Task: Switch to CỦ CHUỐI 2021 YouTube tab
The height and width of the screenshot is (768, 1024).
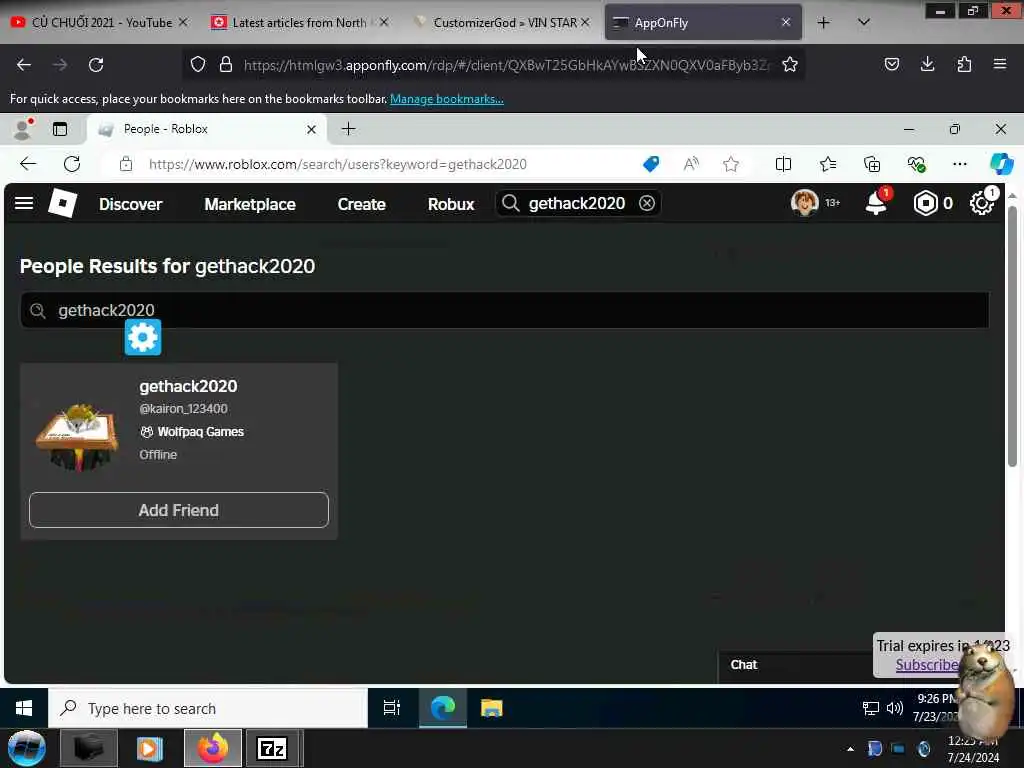Action: [99, 22]
